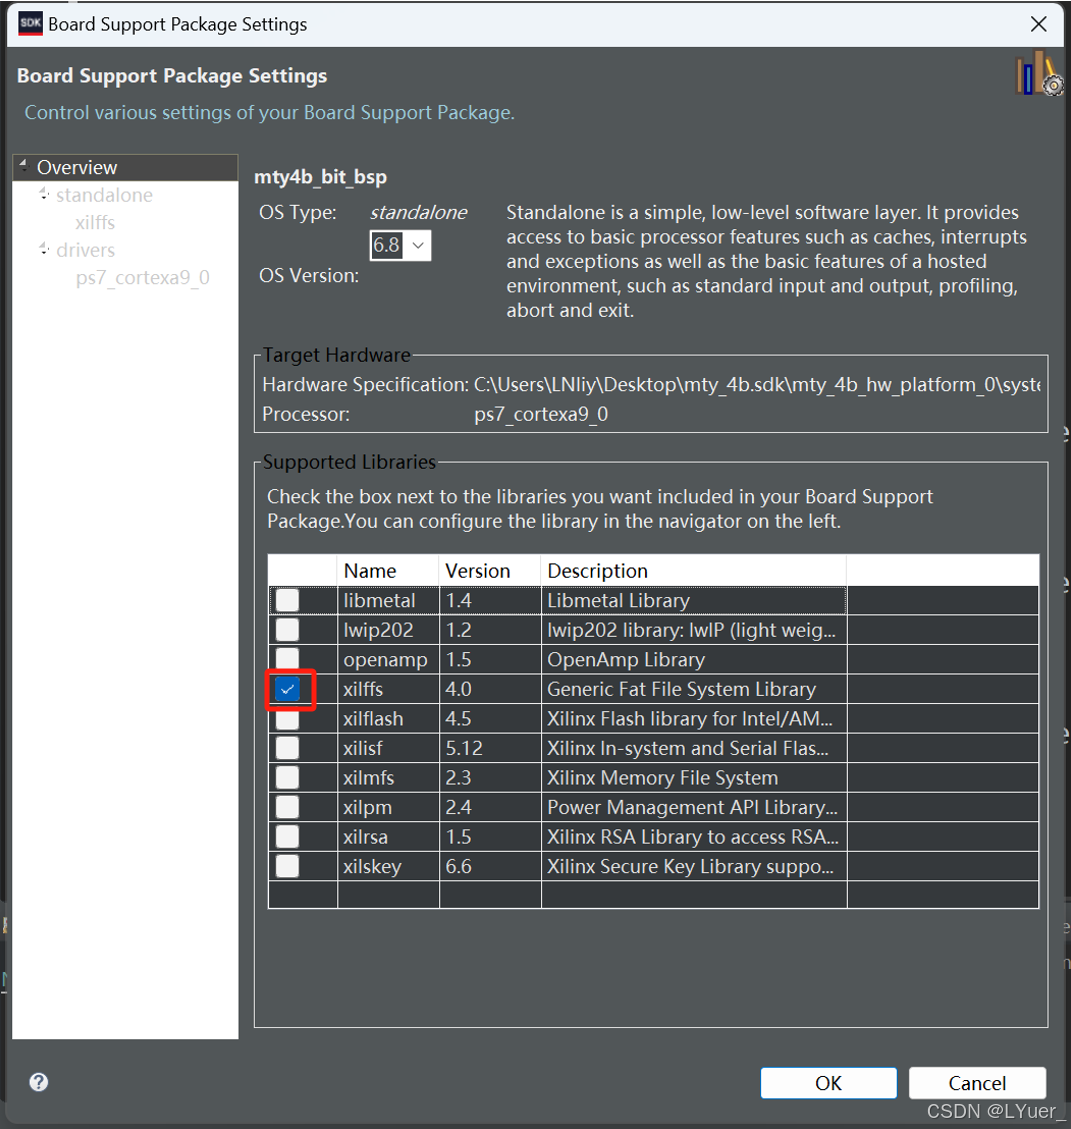Enable the libmetal library checkbox
This screenshot has width=1071, height=1129.
[287, 601]
